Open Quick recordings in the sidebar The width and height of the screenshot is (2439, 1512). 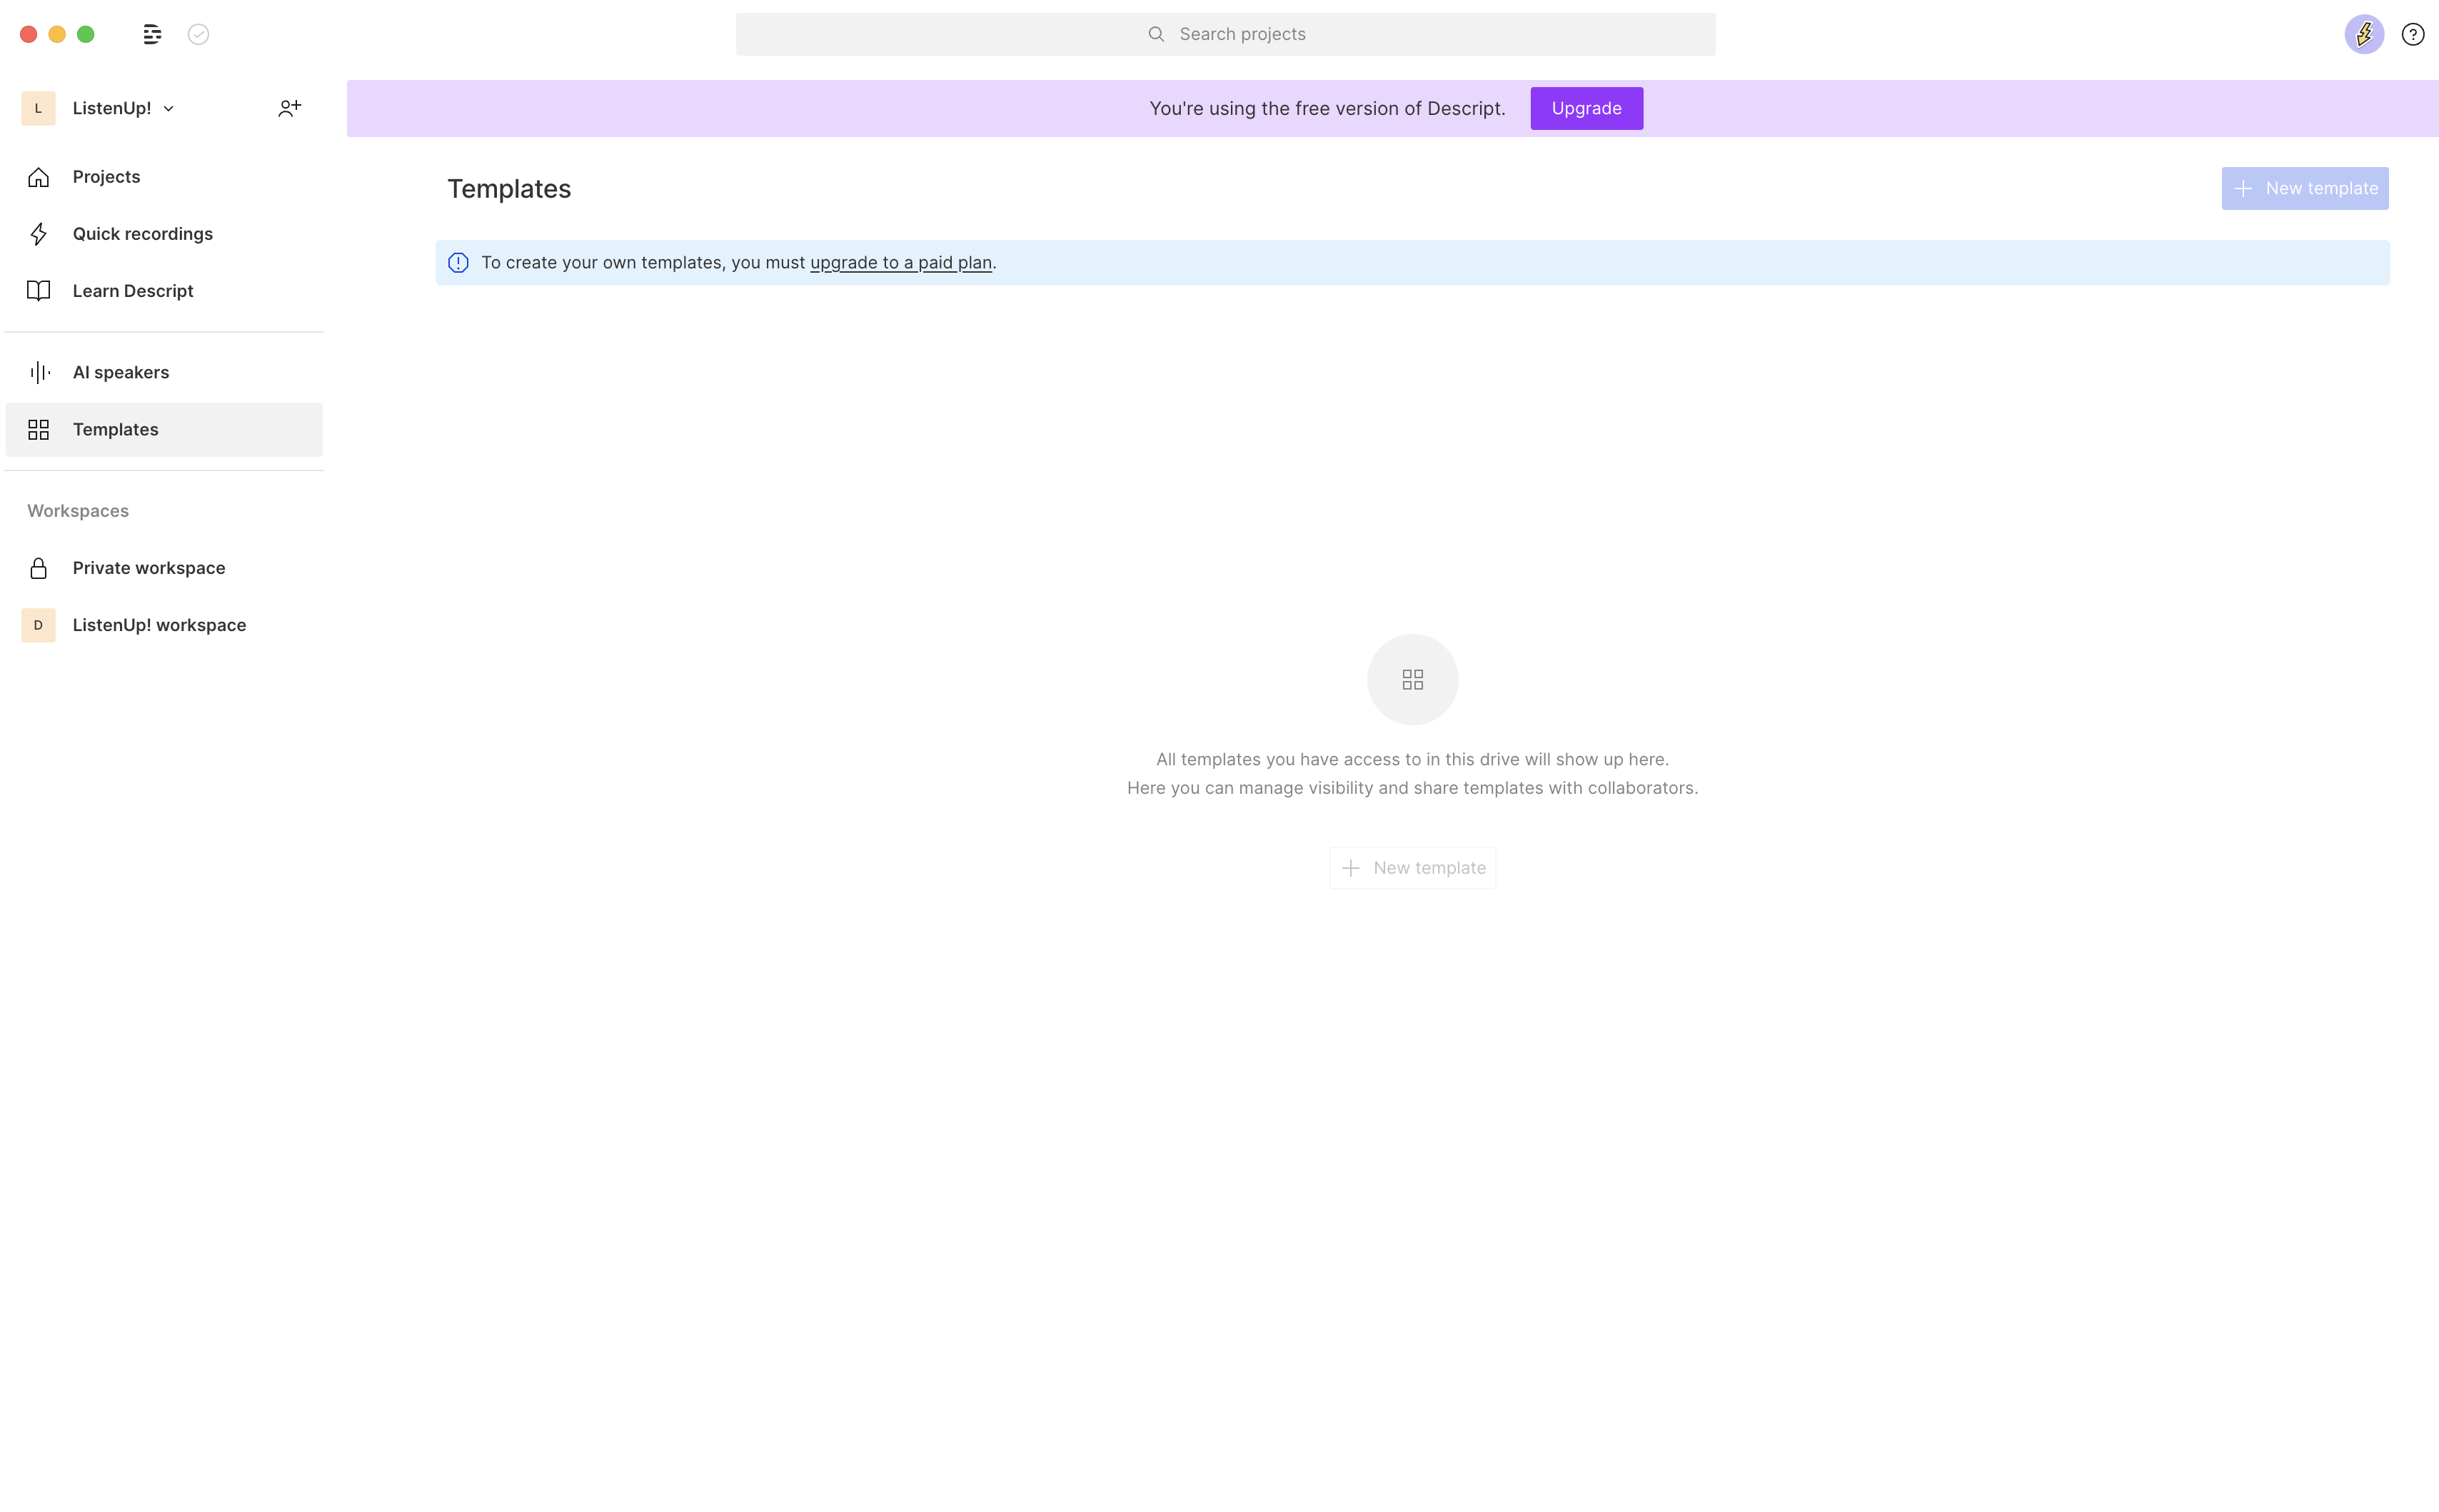click(164, 234)
